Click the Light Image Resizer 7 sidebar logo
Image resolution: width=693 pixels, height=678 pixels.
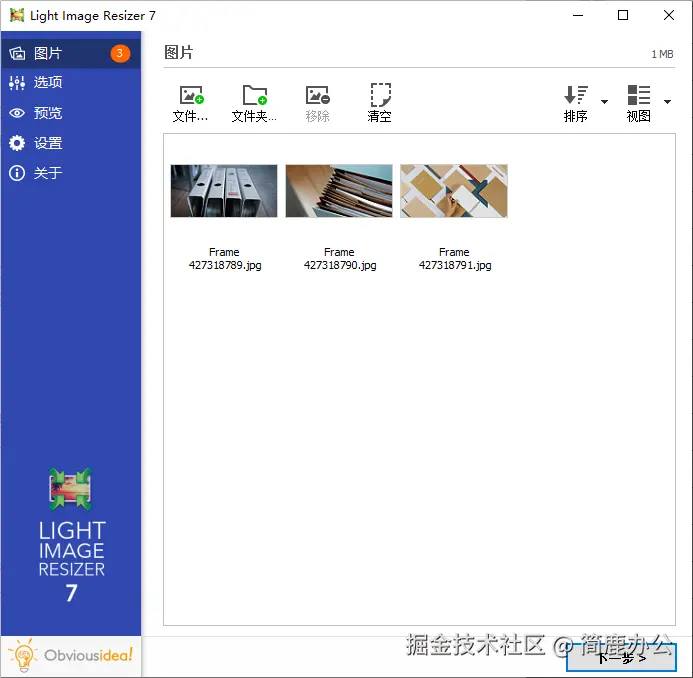click(x=71, y=536)
